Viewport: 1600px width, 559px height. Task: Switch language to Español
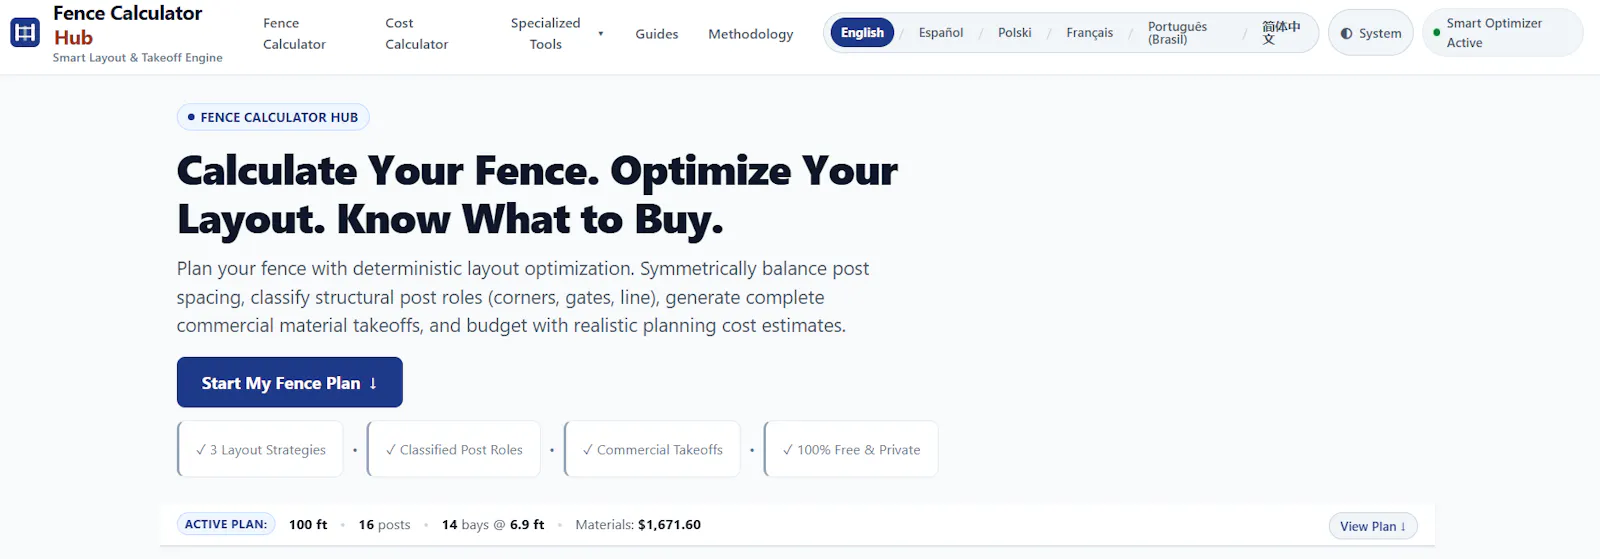pos(941,33)
